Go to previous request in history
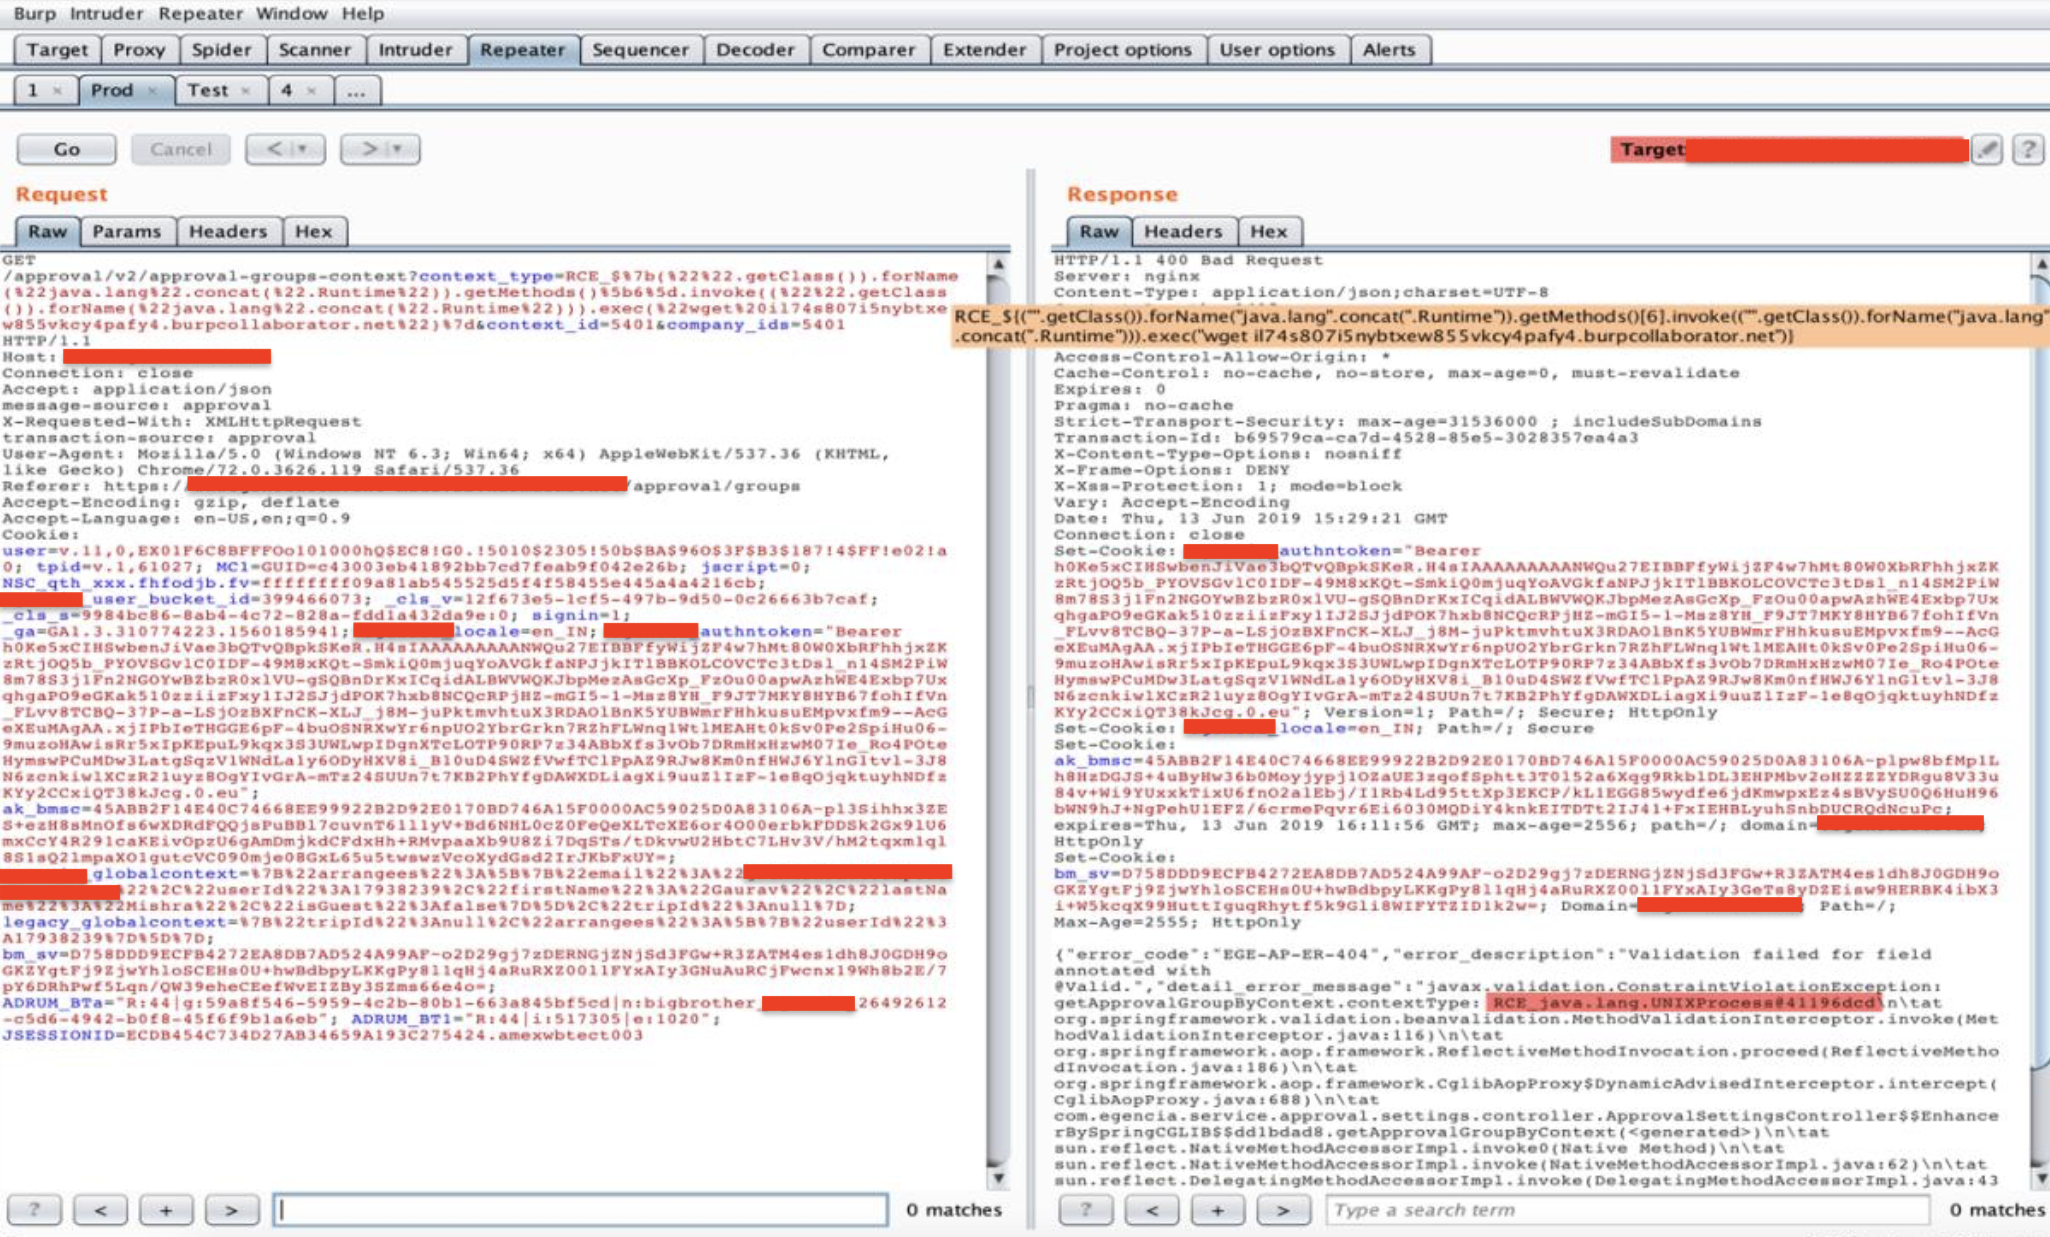Image resolution: width=2050 pixels, height=1237 pixels. click(x=285, y=149)
